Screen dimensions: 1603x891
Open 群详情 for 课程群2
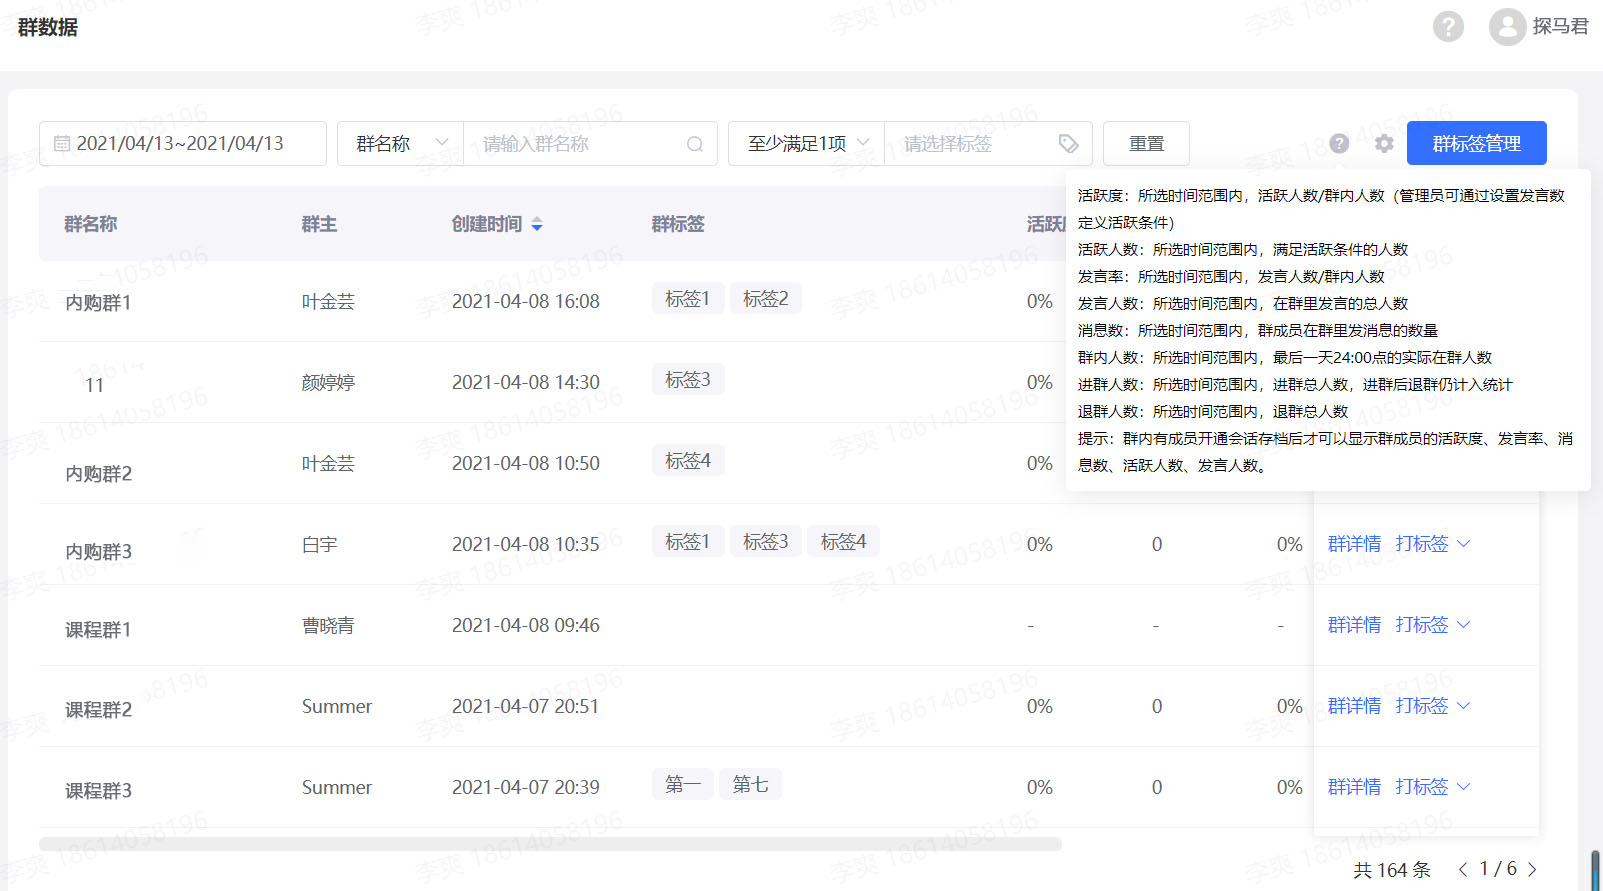[1354, 706]
